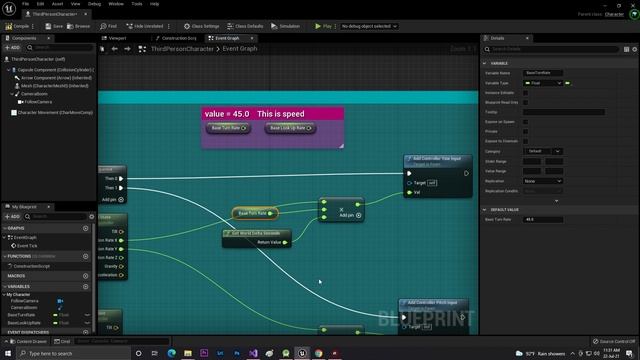Open the File menu
The width and height of the screenshot is (640, 360).
25,4
